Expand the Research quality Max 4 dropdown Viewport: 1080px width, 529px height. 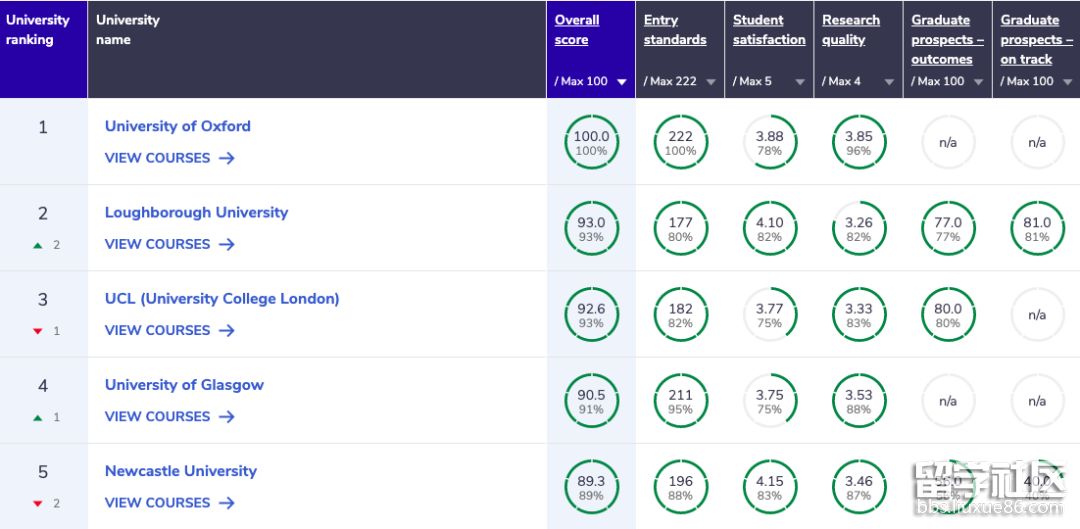888,82
